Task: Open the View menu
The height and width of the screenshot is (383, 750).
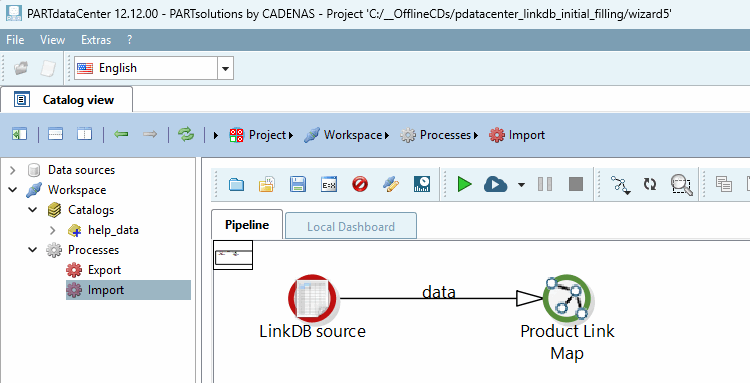Action: click(x=52, y=40)
